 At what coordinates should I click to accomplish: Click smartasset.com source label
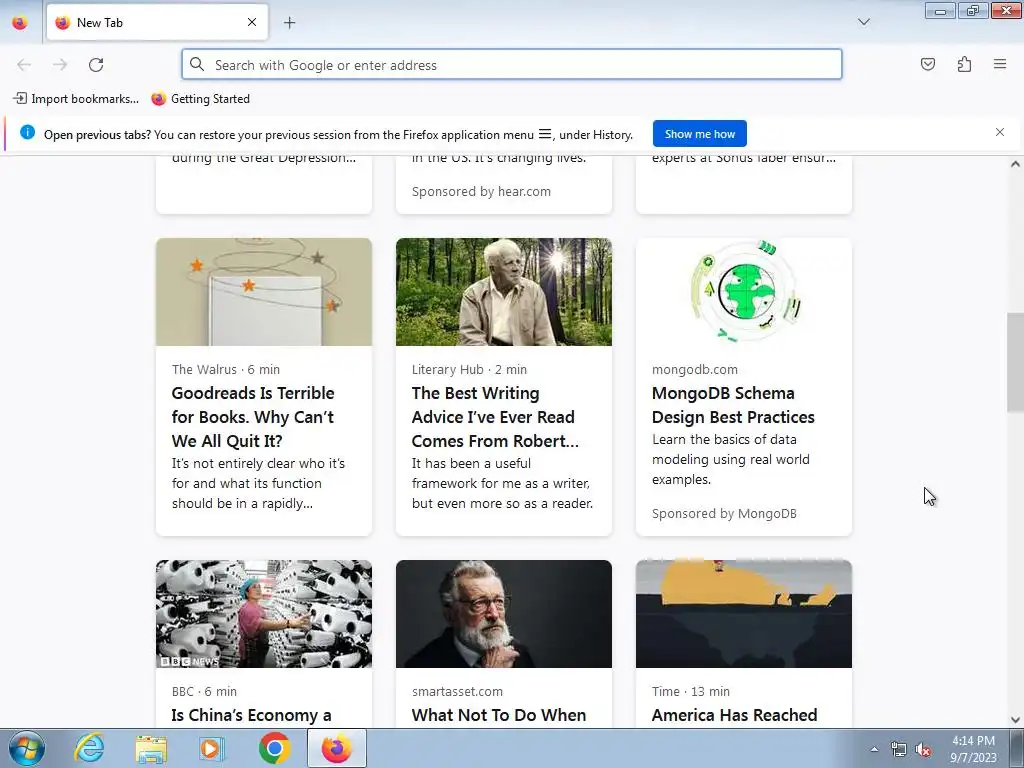point(457,692)
